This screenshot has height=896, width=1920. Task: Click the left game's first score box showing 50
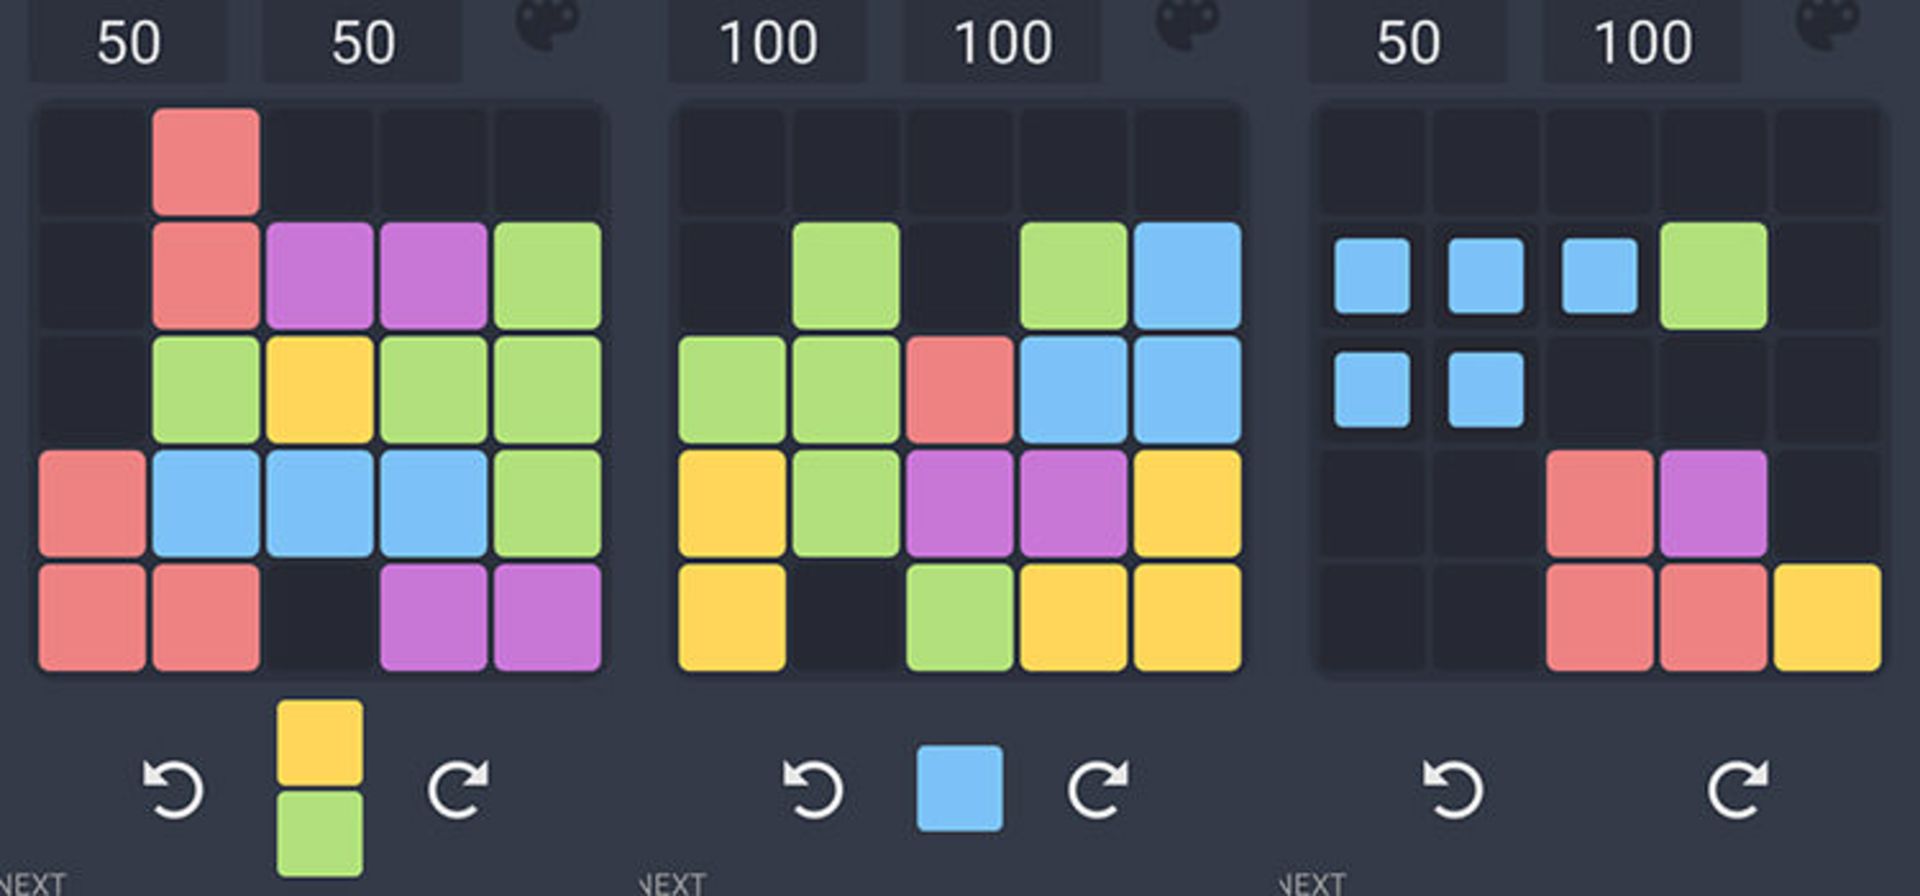(x=128, y=42)
